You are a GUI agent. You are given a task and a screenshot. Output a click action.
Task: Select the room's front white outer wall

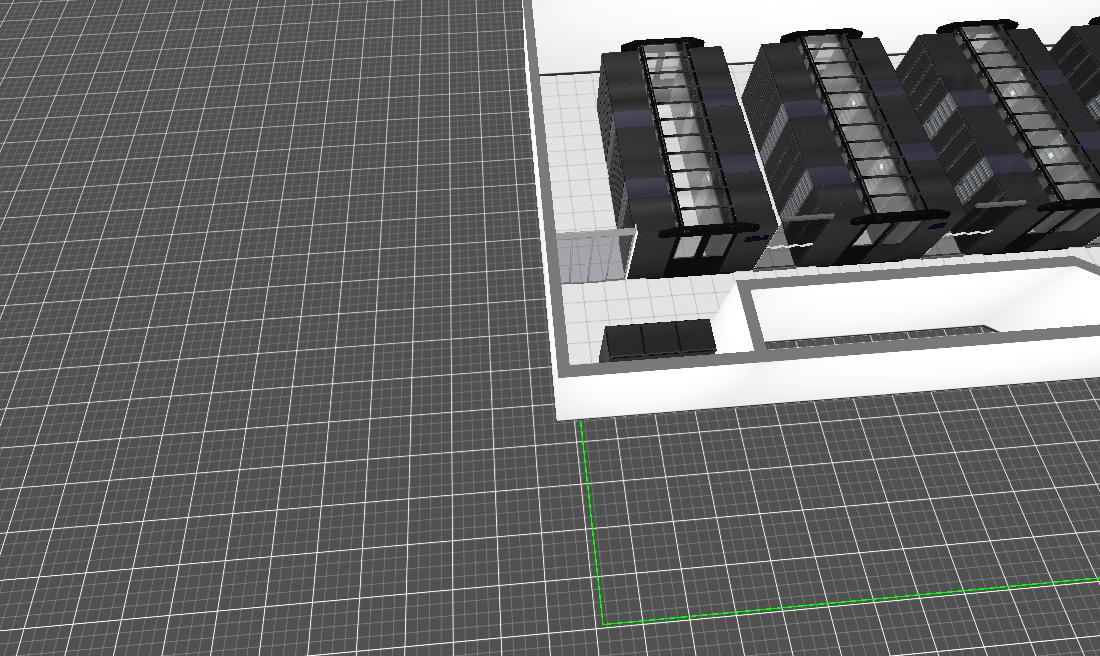tap(800, 393)
